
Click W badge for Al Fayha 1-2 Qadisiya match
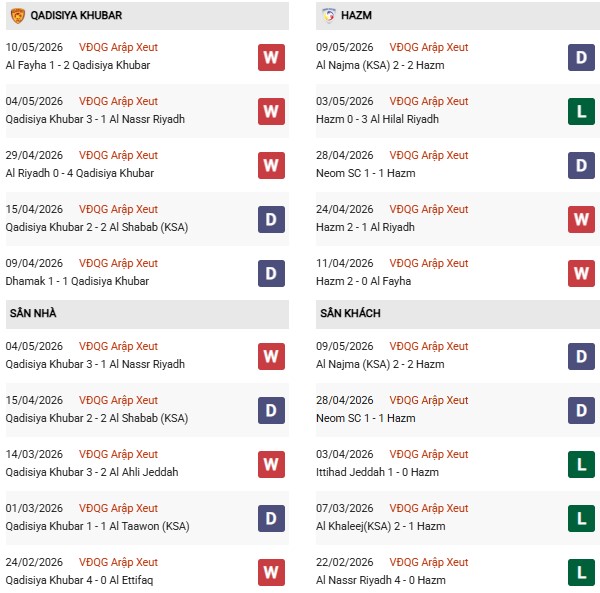(x=271, y=57)
